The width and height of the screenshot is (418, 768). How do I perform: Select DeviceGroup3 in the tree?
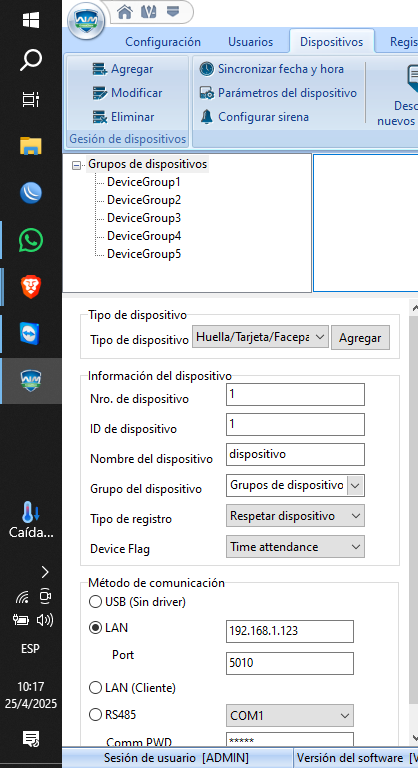click(x=144, y=218)
